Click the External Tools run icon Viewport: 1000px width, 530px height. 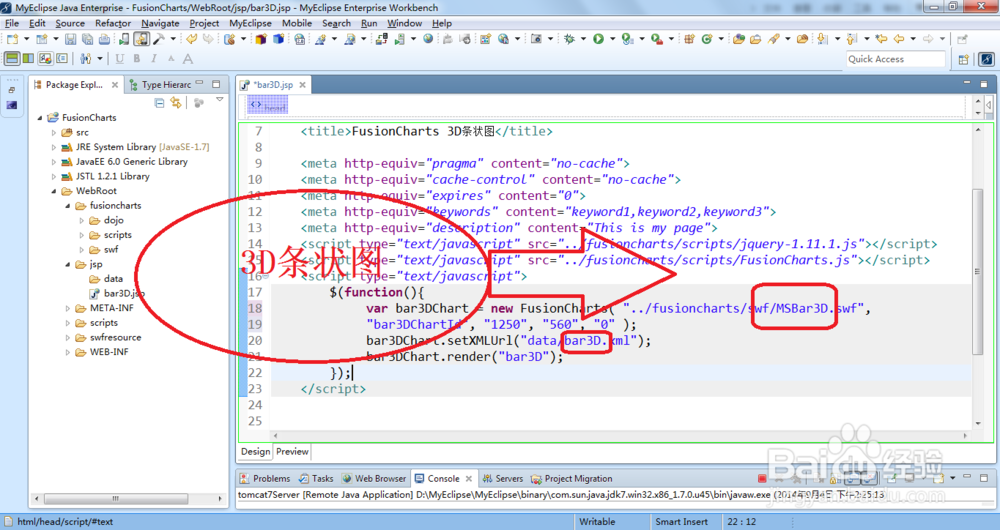tap(656, 39)
